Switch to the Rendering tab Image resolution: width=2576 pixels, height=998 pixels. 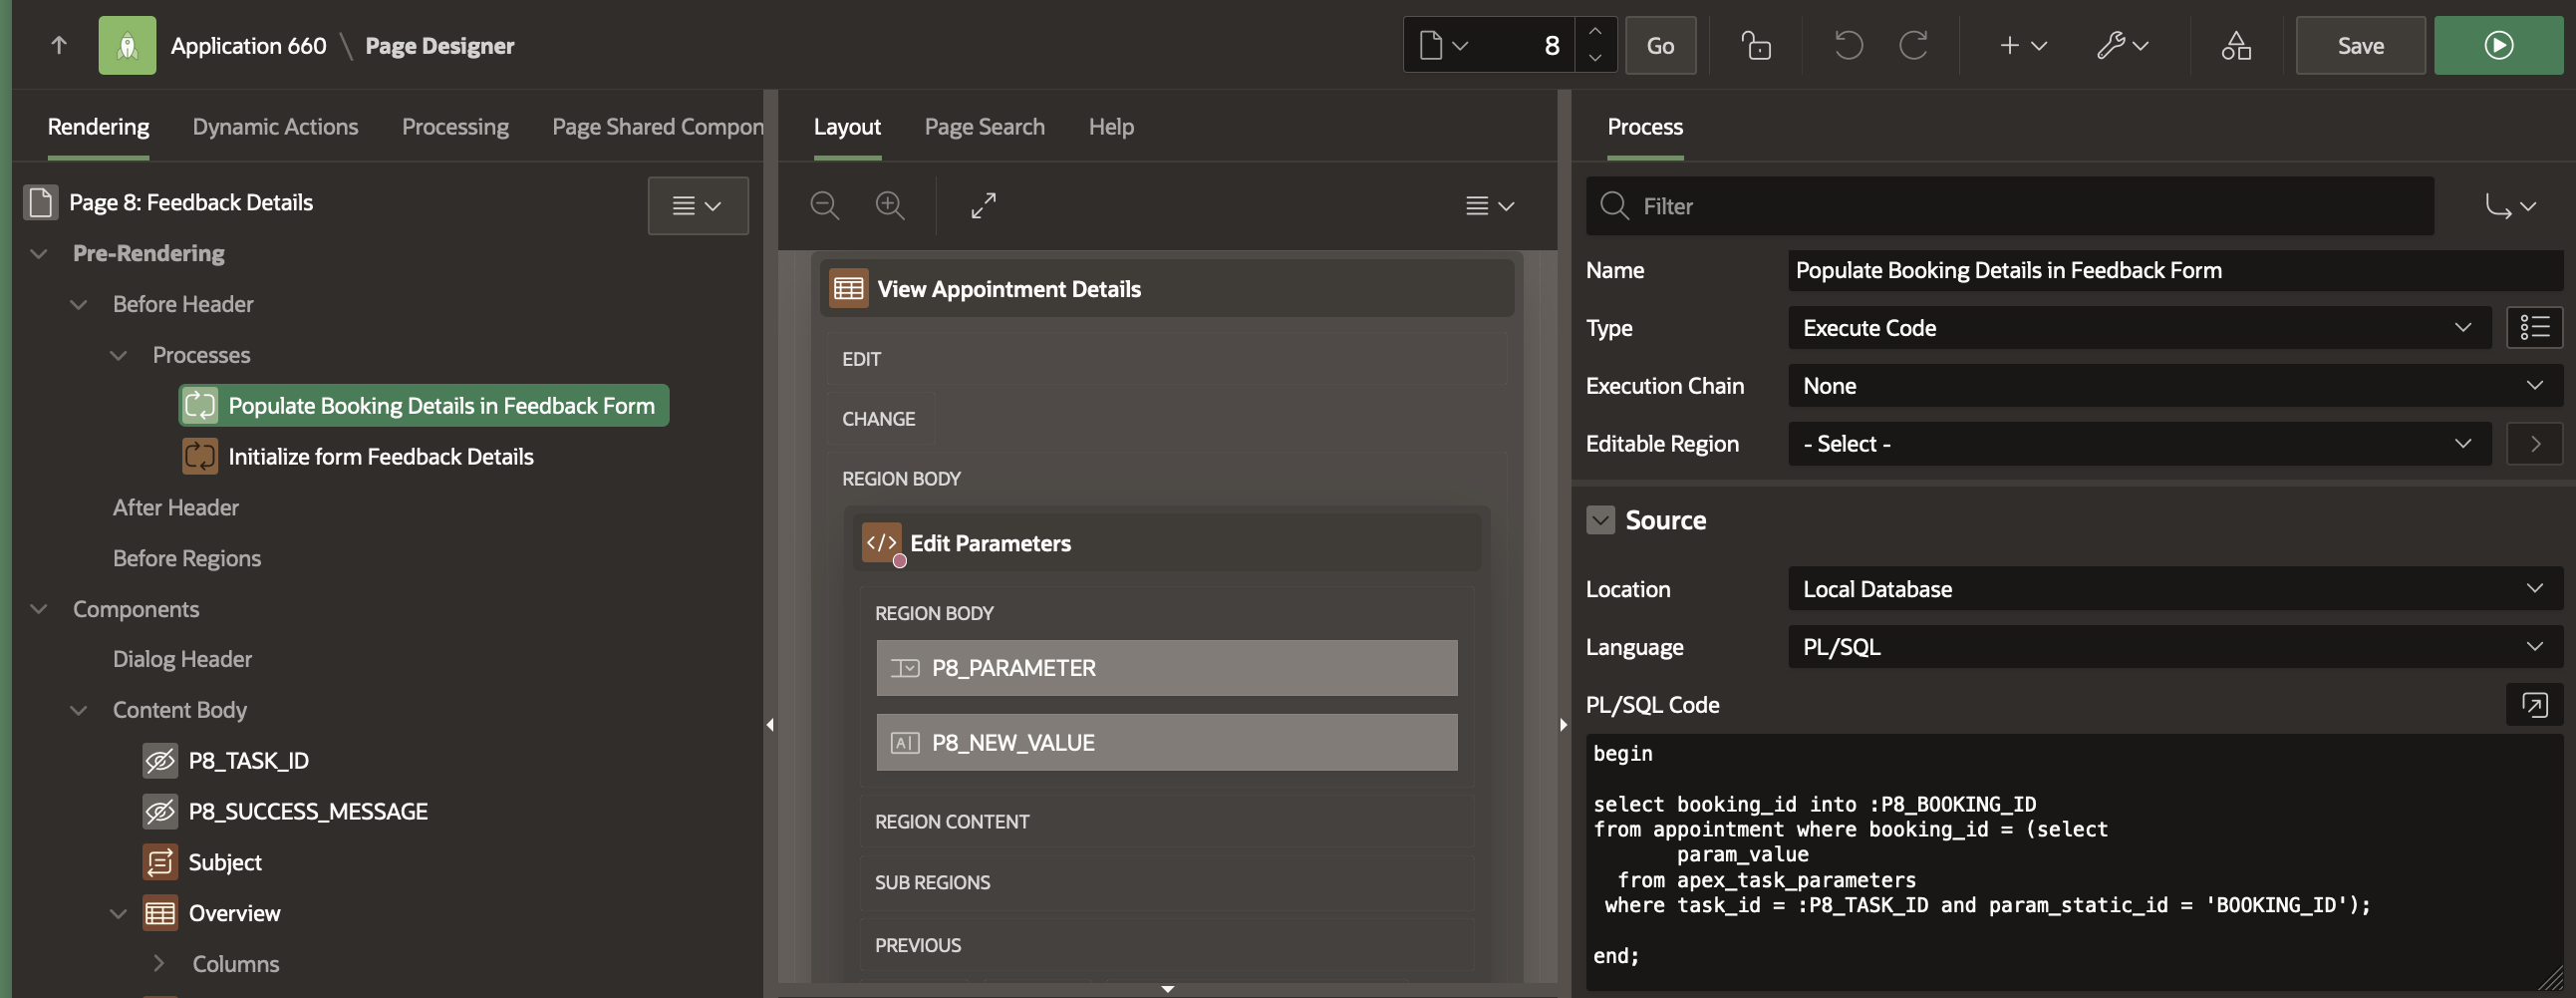pos(98,127)
